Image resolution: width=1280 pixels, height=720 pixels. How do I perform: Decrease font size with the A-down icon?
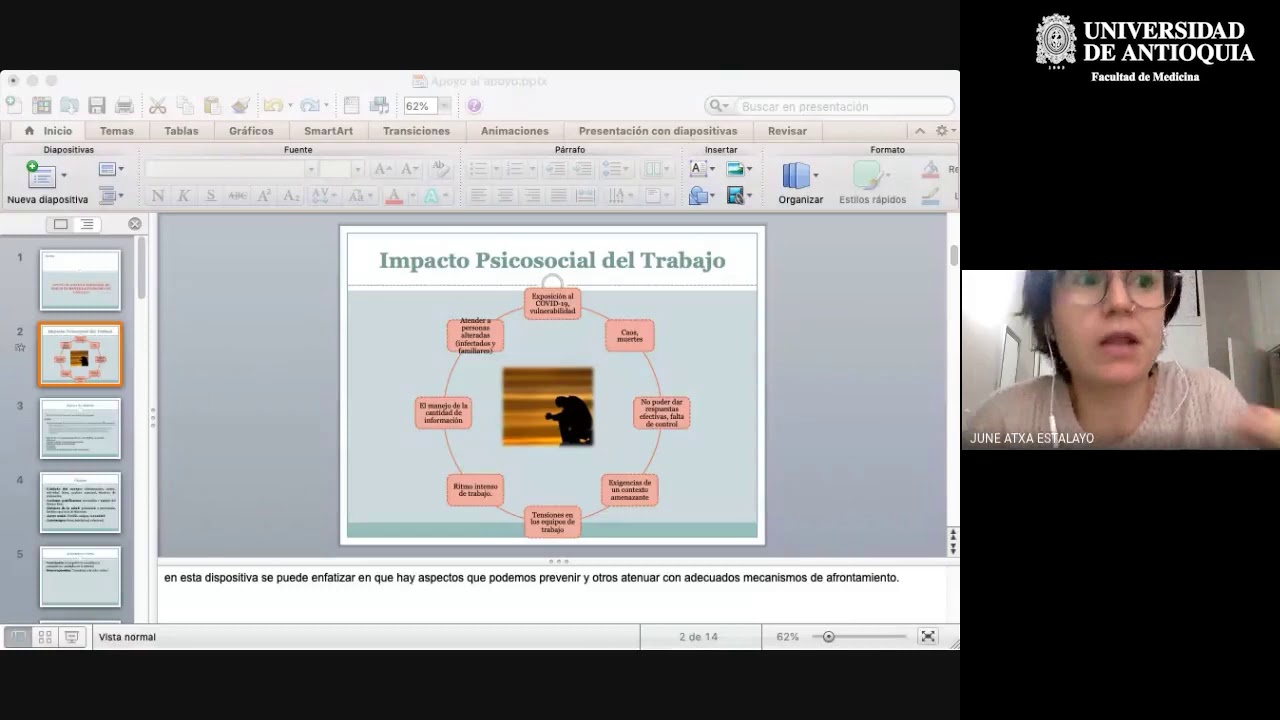point(410,169)
